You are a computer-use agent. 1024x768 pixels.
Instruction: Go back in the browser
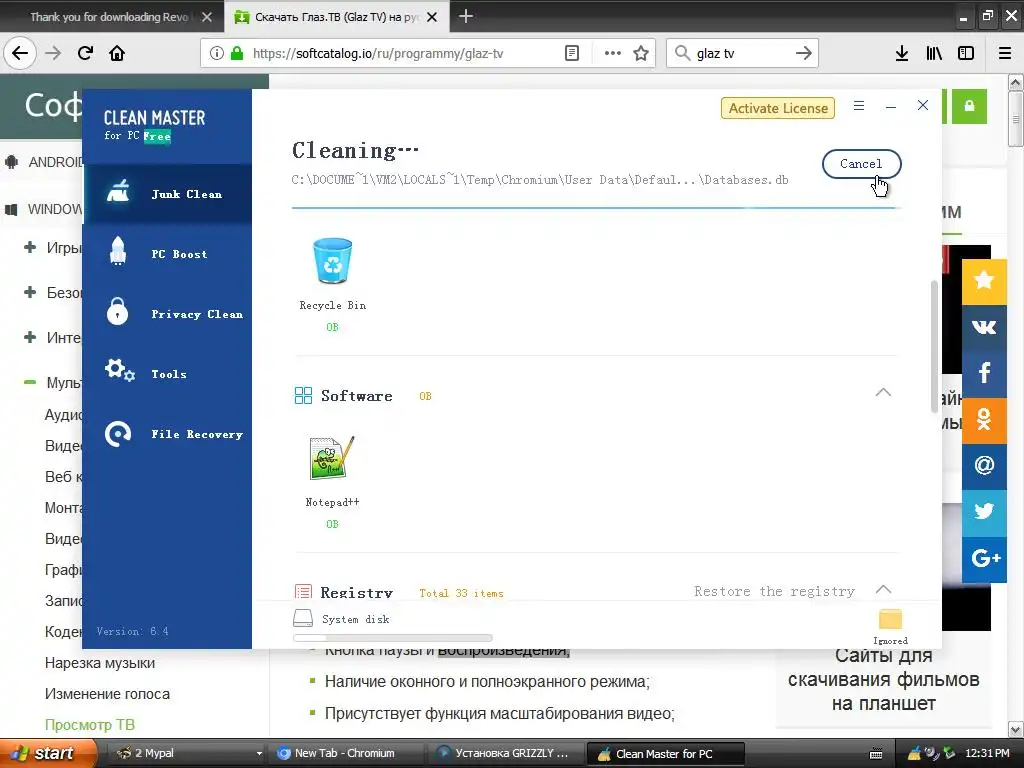pos(20,54)
